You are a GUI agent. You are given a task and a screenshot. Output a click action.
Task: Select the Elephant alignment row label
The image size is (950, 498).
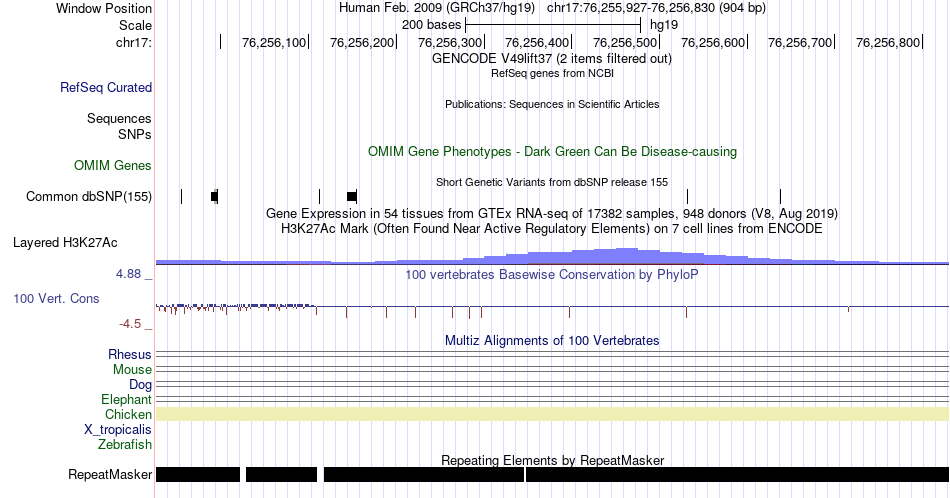[x=126, y=399]
